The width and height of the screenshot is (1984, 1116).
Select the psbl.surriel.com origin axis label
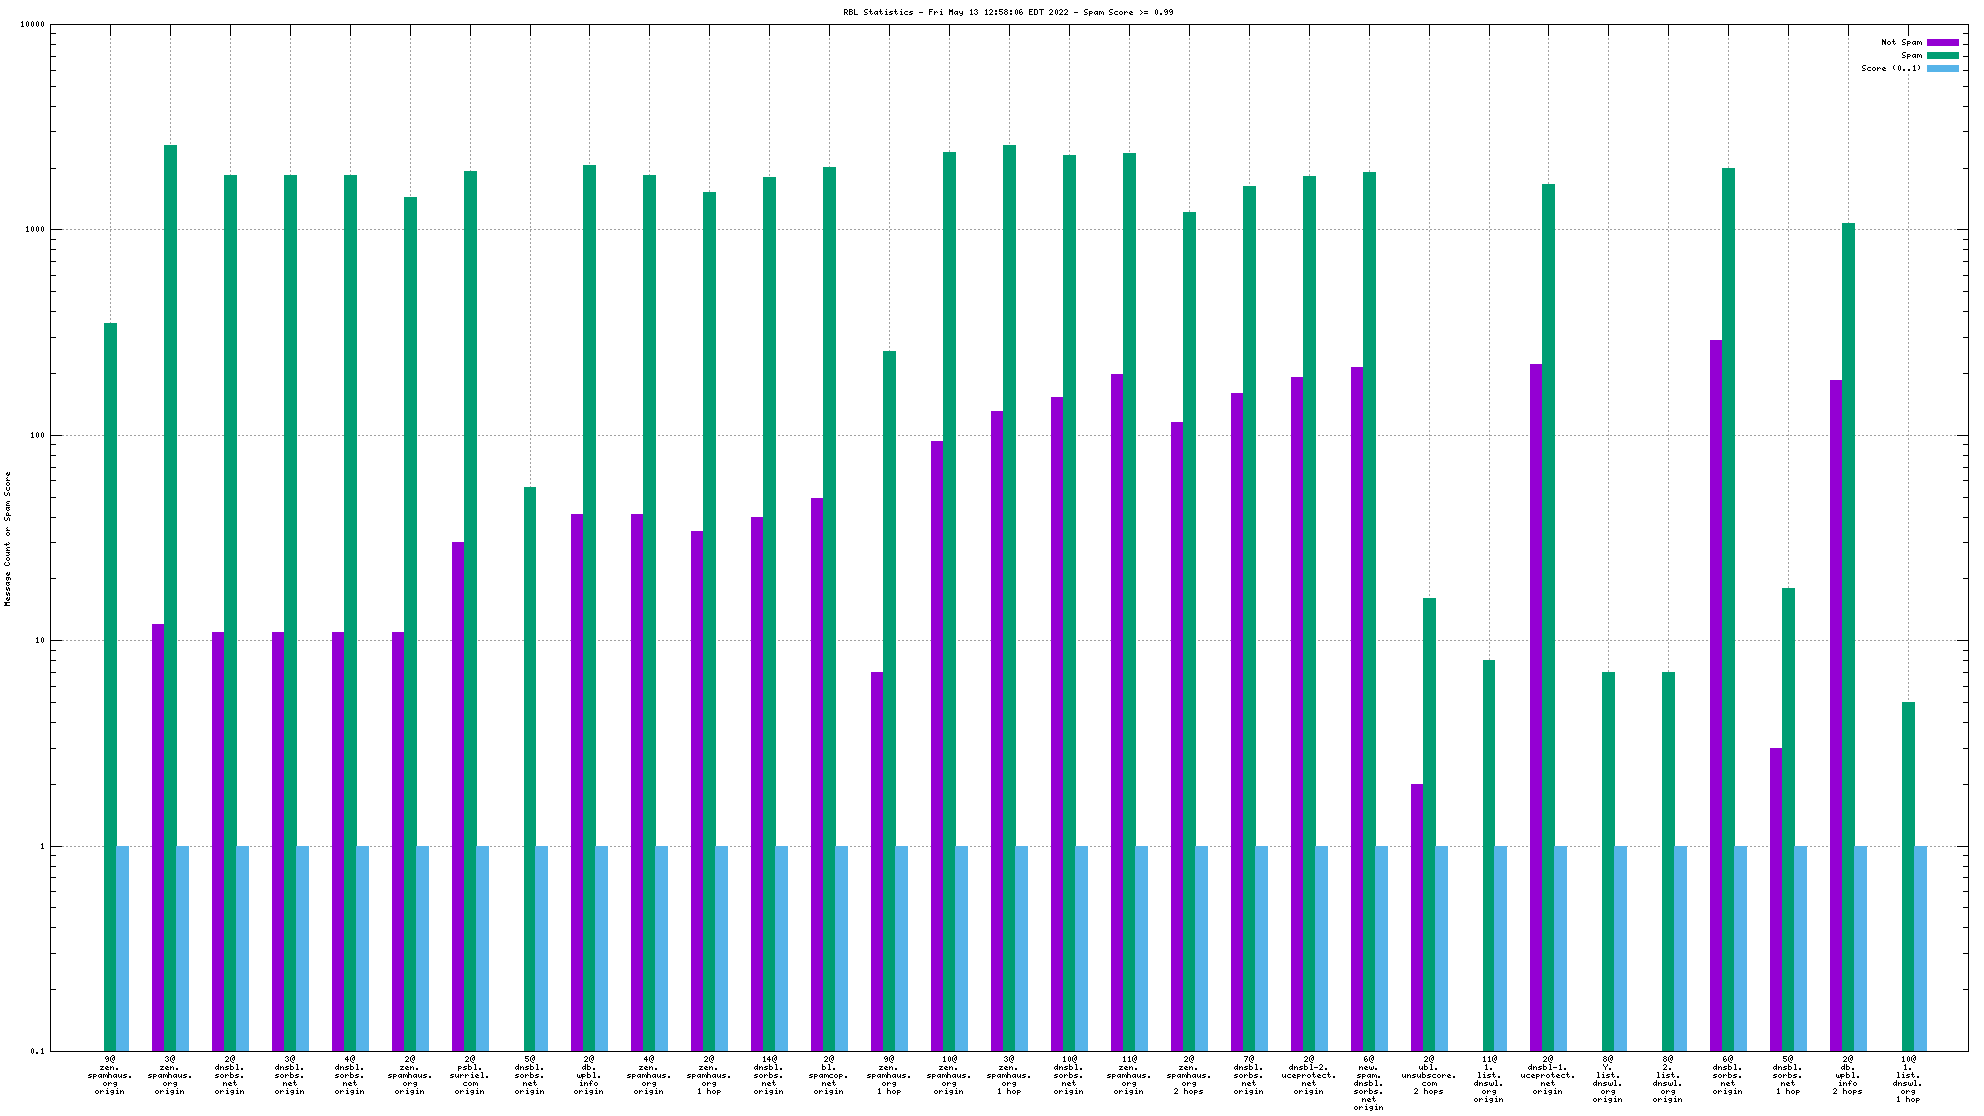(x=469, y=1075)
